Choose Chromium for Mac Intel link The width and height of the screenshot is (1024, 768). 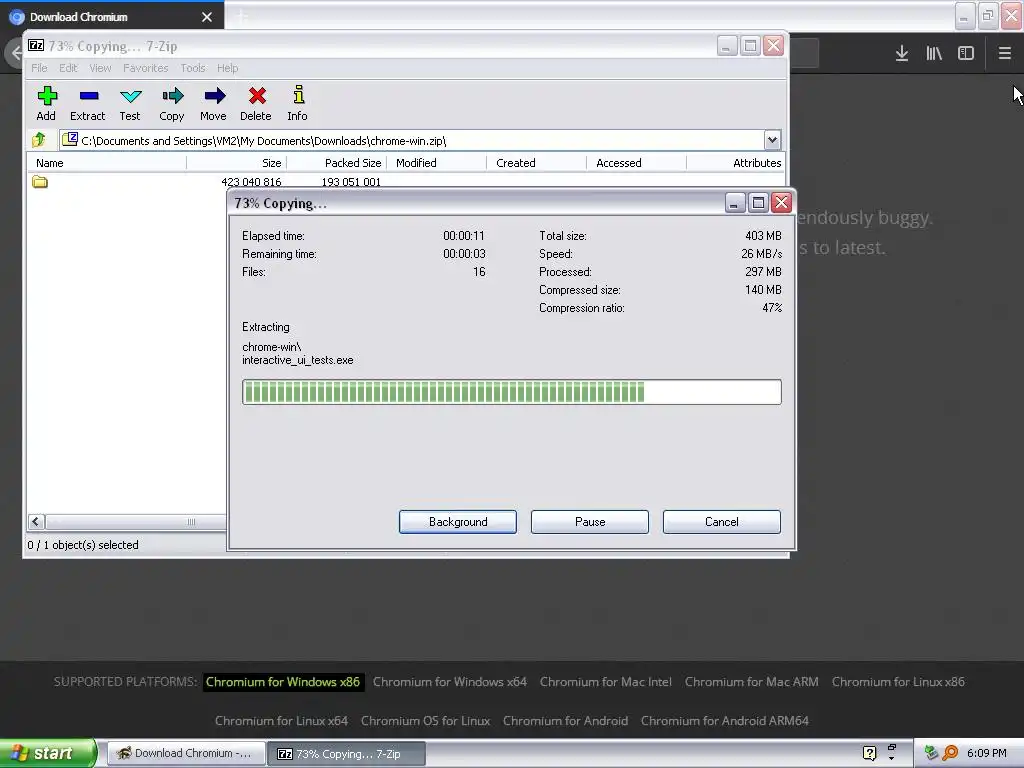tap(605, 682)
